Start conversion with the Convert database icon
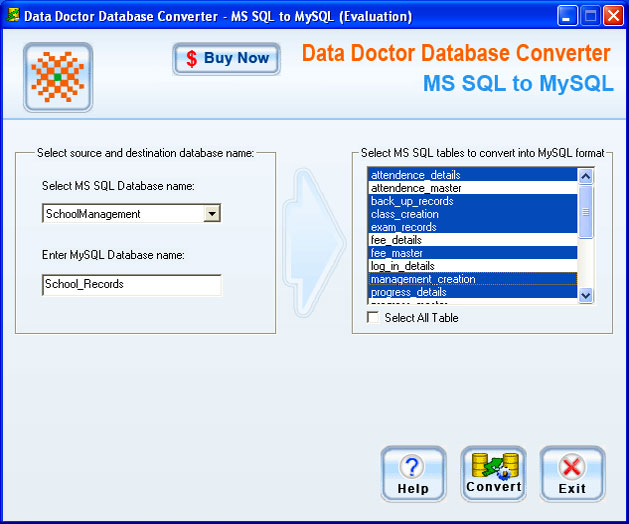This screenshot has width=629, height=524. tap(494, 465)
